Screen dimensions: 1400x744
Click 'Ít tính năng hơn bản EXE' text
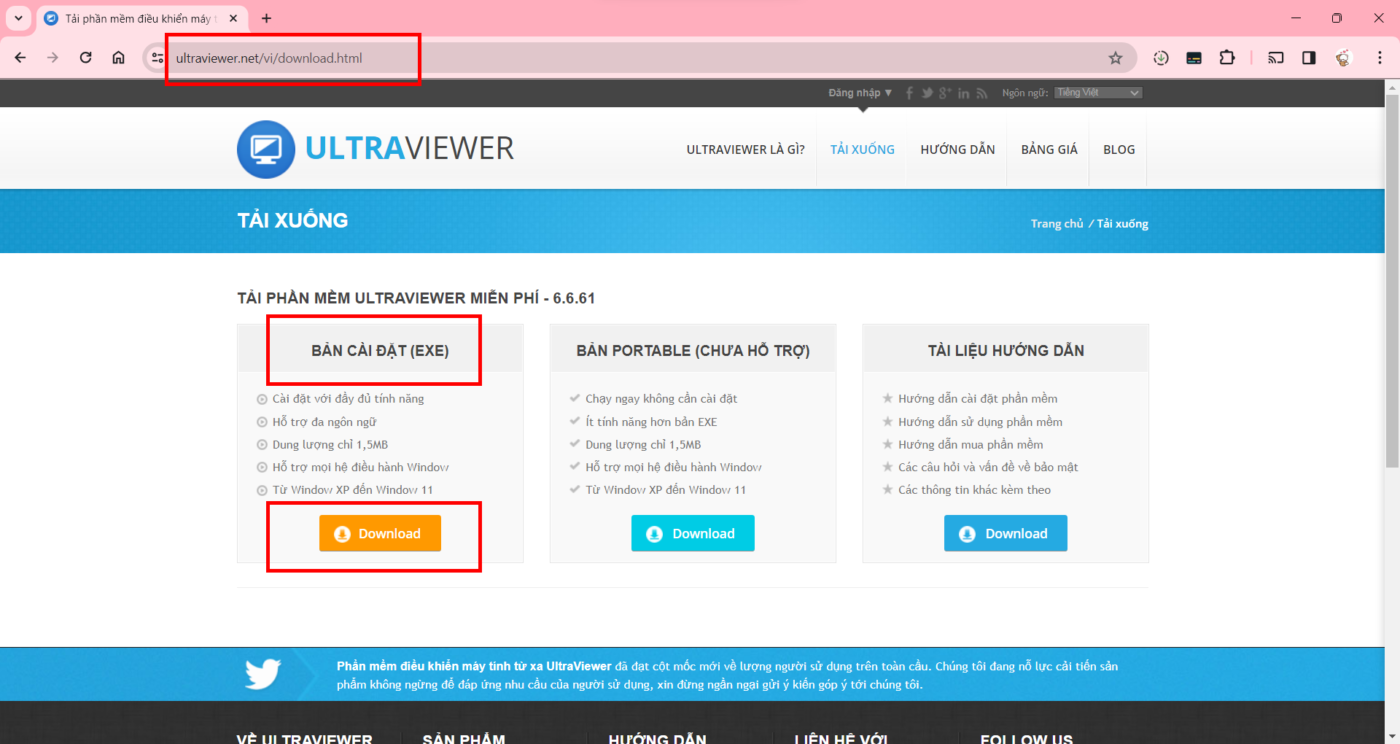tap(651, 422)
